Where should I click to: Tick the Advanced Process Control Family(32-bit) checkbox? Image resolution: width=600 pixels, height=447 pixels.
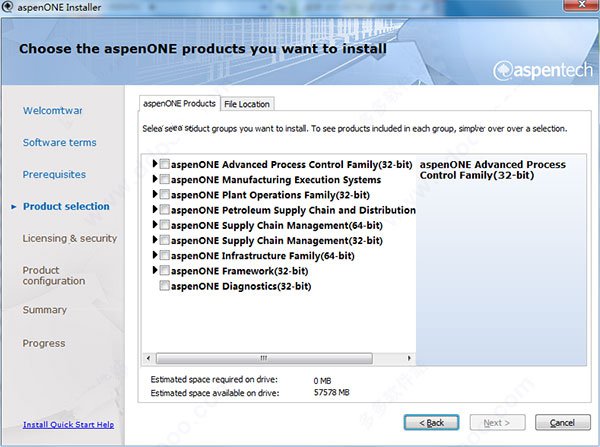[x=165, y=164]
